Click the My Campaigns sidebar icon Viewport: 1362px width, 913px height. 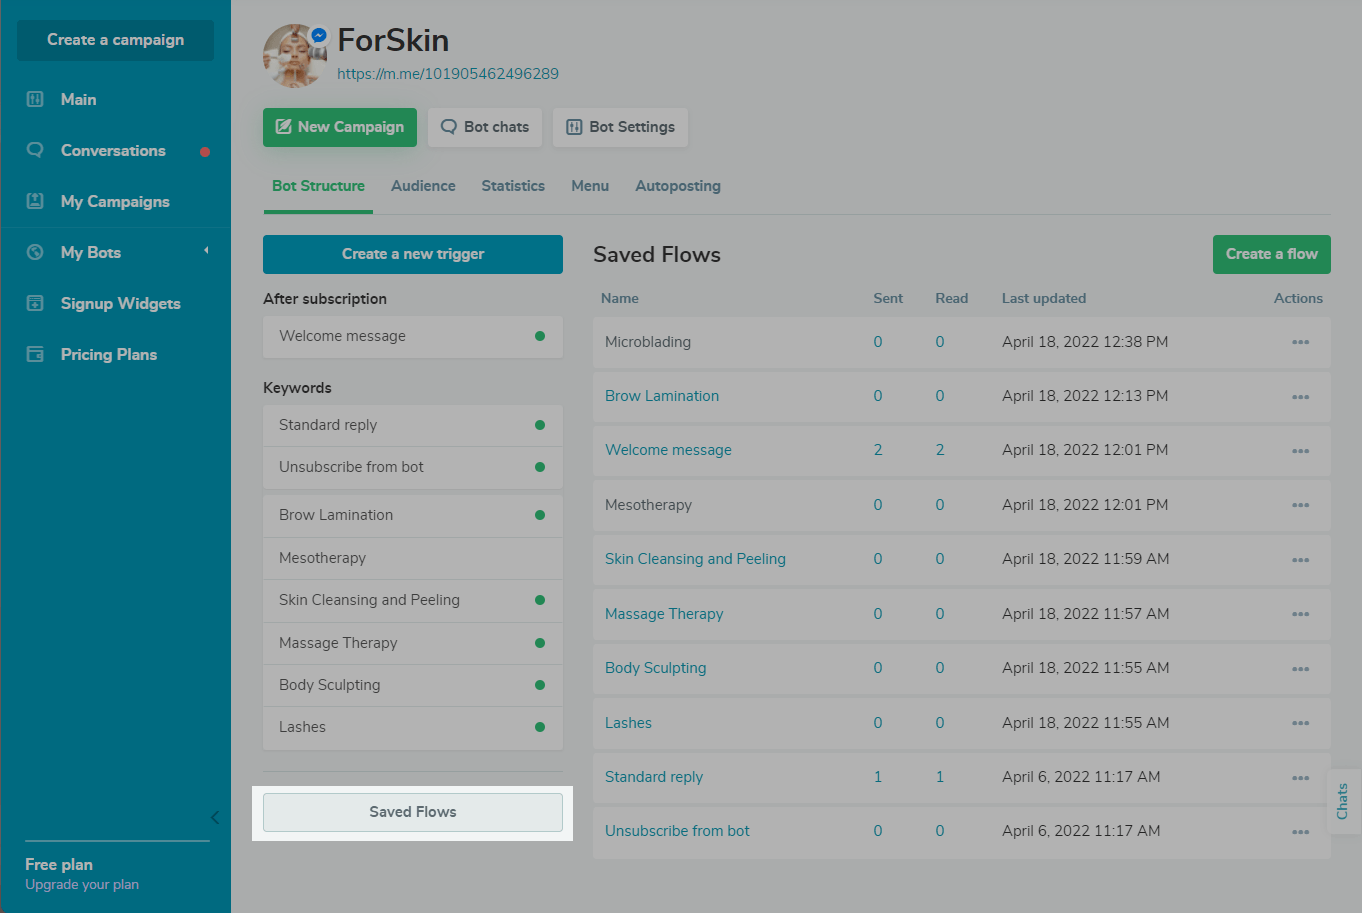[x=35, y=201]
